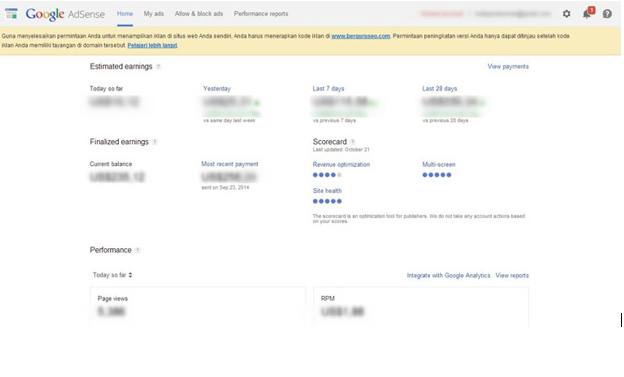Click 'vs previous 7 days' text
The width and height of the screenshot is (624, 377).
click(334, 120)
